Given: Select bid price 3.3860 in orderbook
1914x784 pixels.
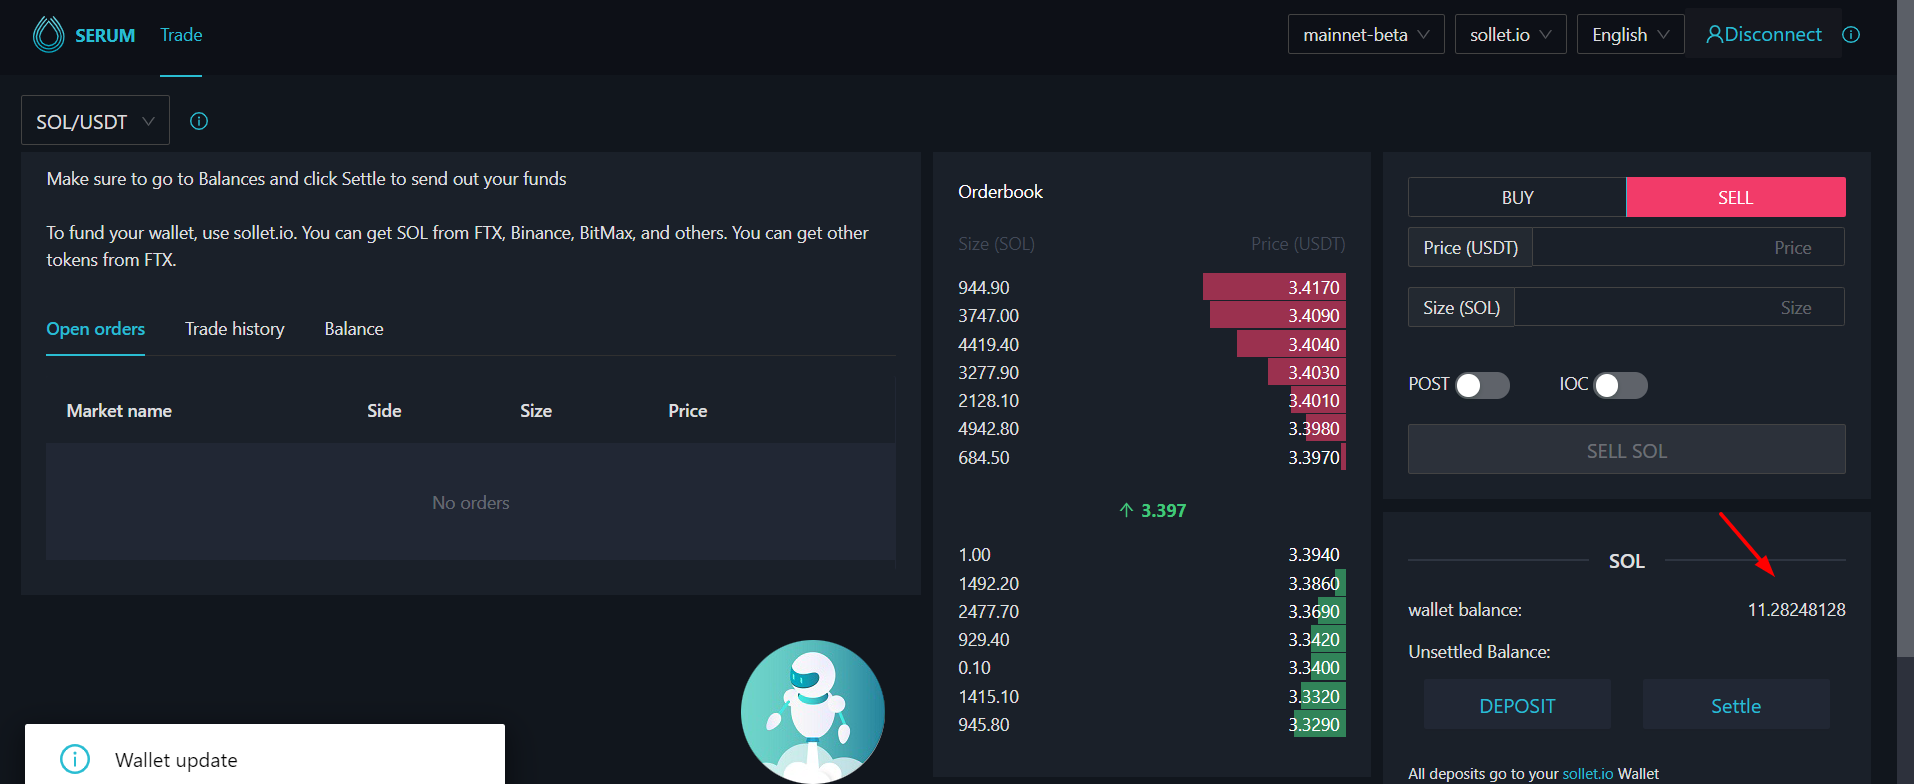Looking at the screenshot, I should coord(1314,583).
